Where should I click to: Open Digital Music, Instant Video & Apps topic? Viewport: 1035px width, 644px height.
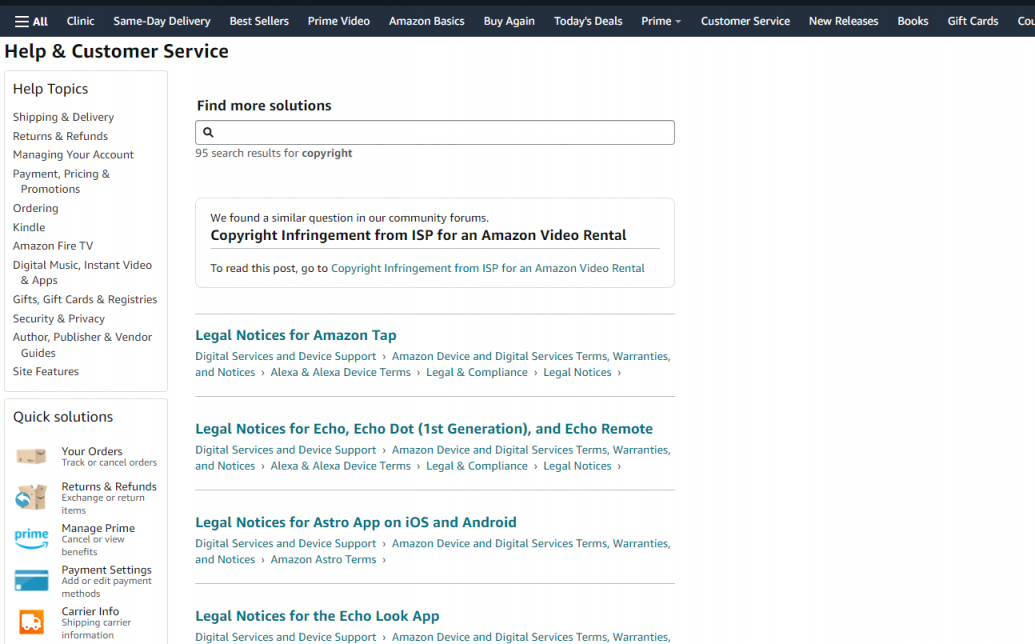[83, 273]
